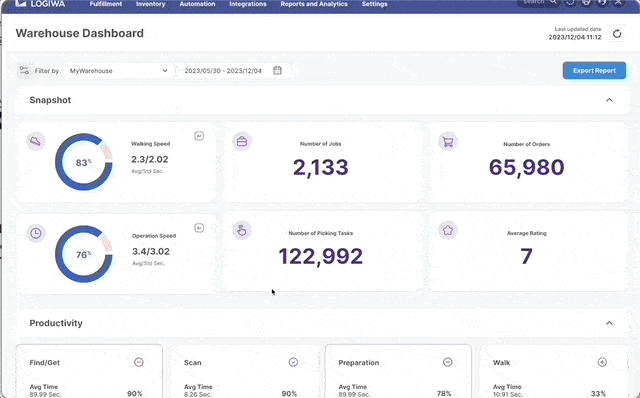Click the plus status icon on Walk card
This screenshot has width=640, height=398.
pyautogui.click(x=602, y=362)
